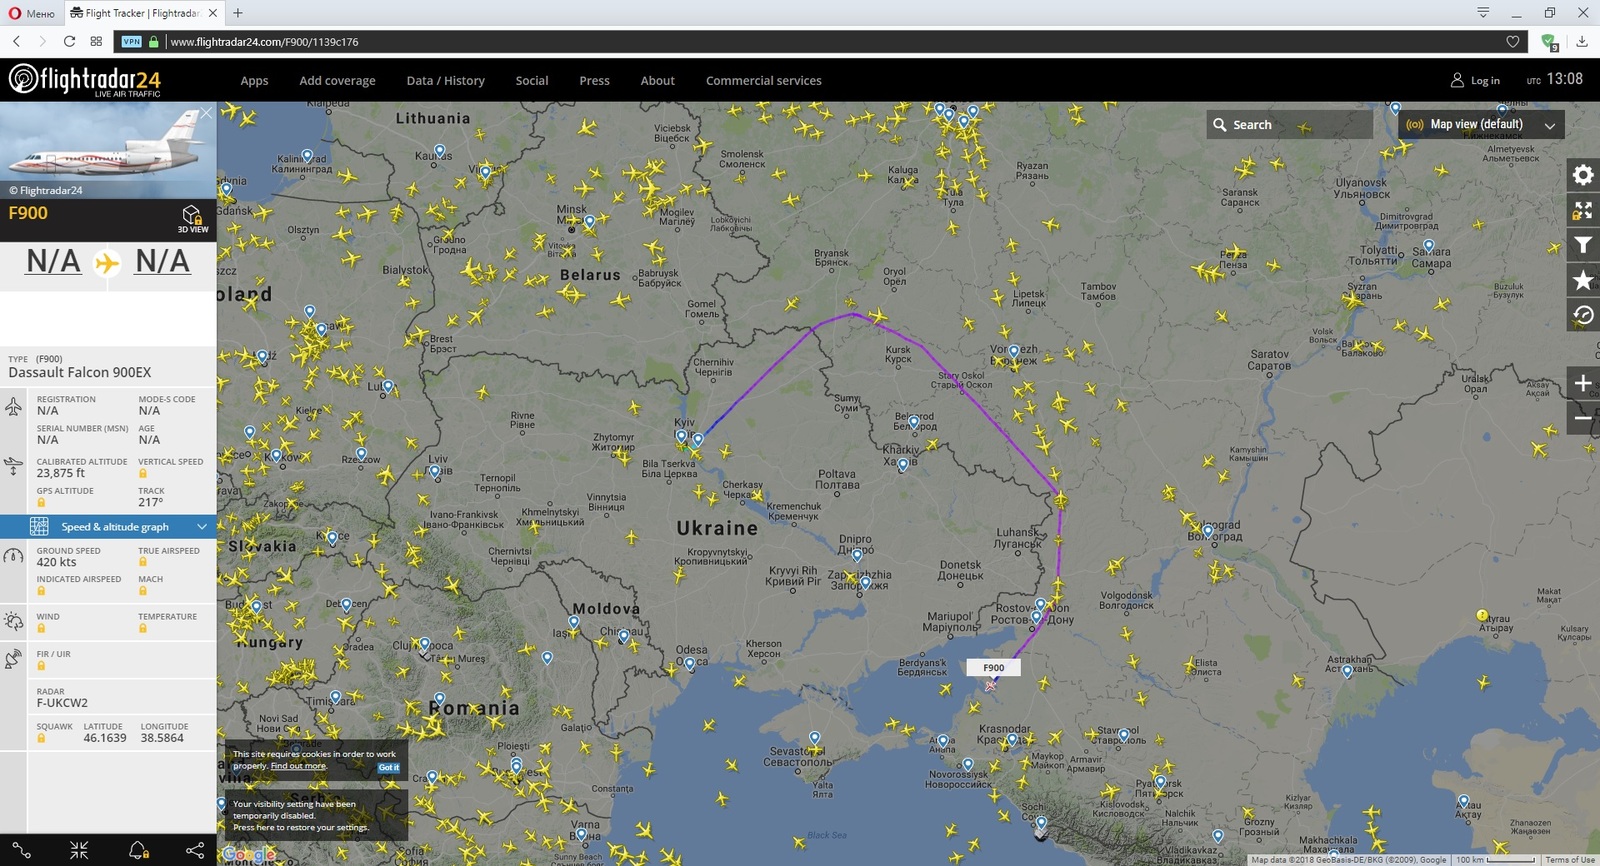The width and height of the screenshot is (1600, 866).
Task: Open the playback history icon
Action: [x=1582, y=316]
